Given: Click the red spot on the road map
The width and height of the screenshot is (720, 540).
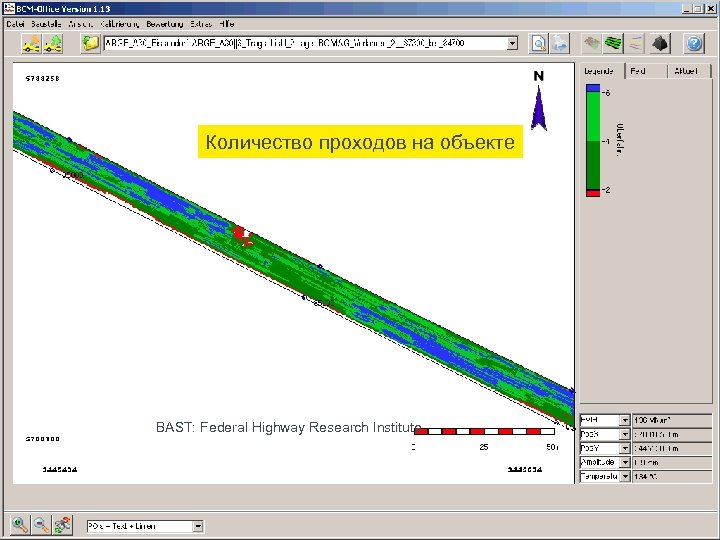Looking at the screenshot, I should 241,234.
